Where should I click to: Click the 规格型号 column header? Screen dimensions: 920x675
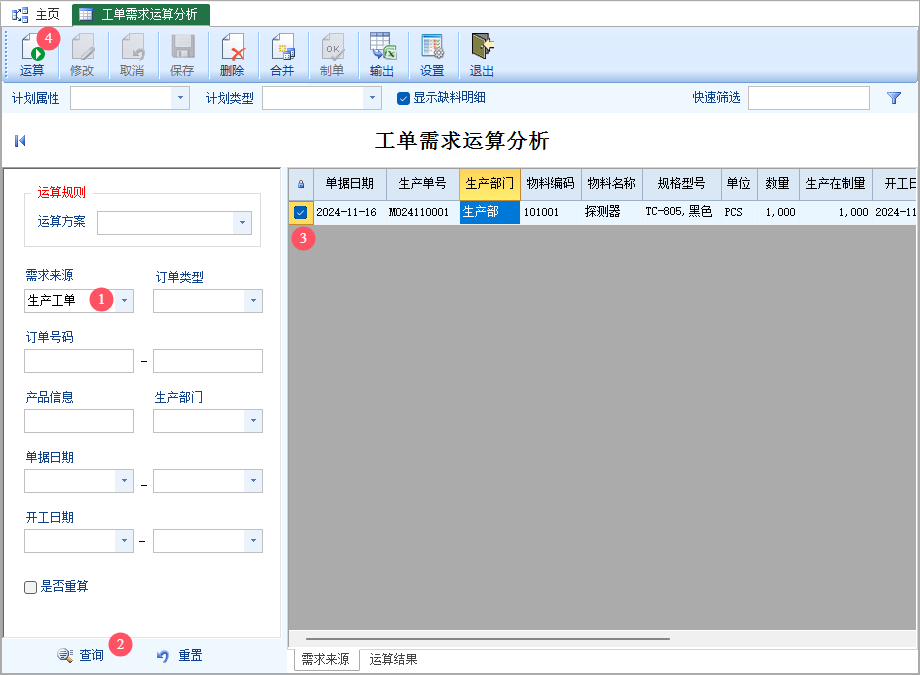(x=681, y=184)
